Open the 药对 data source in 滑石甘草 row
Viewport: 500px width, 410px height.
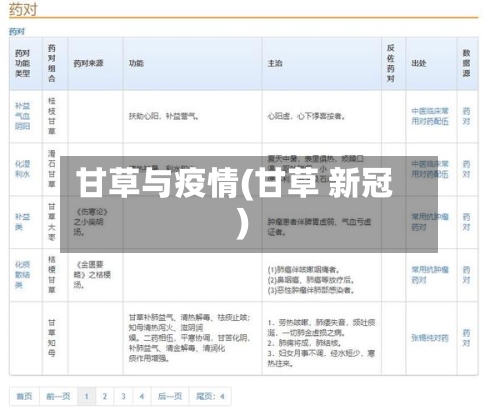point(466,169)
